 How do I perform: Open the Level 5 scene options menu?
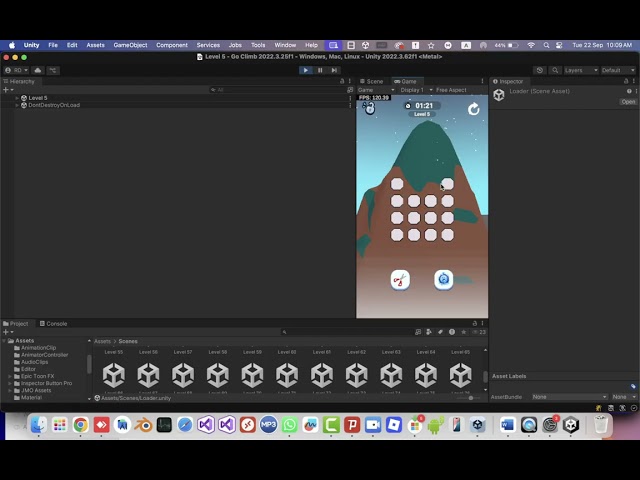(350, 98)
